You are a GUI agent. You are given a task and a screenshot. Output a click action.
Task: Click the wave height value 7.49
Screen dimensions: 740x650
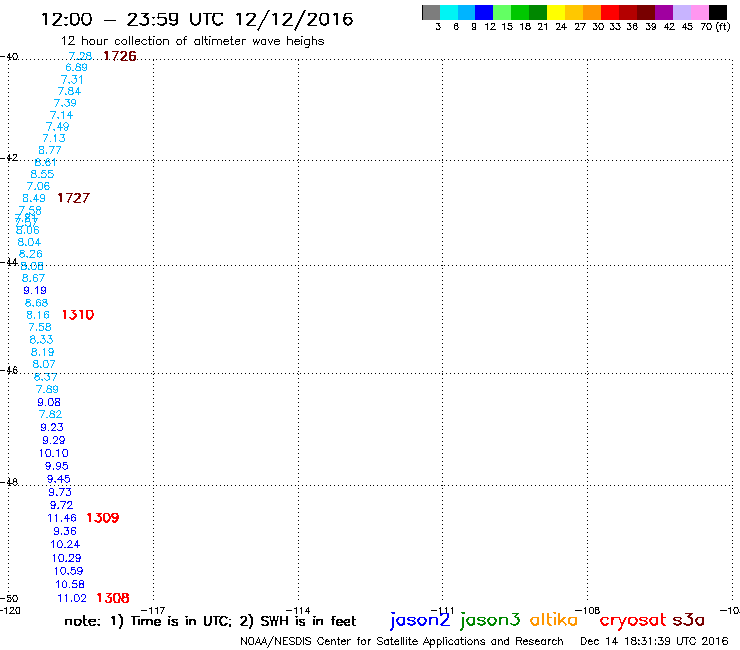click(x=58, y=127)
